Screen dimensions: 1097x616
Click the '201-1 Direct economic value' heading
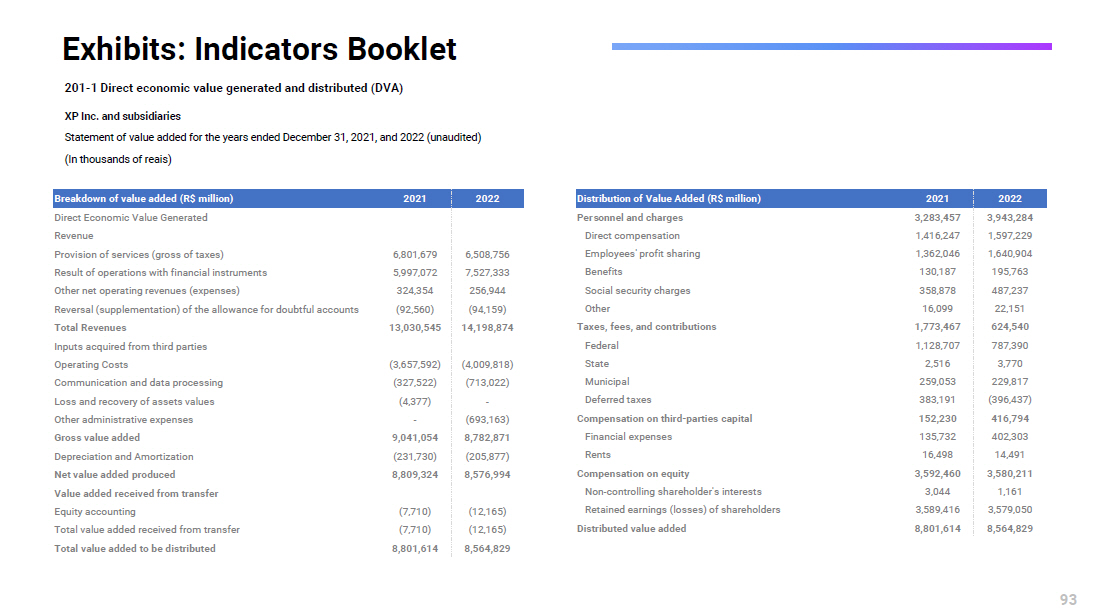tap(233, 88)
